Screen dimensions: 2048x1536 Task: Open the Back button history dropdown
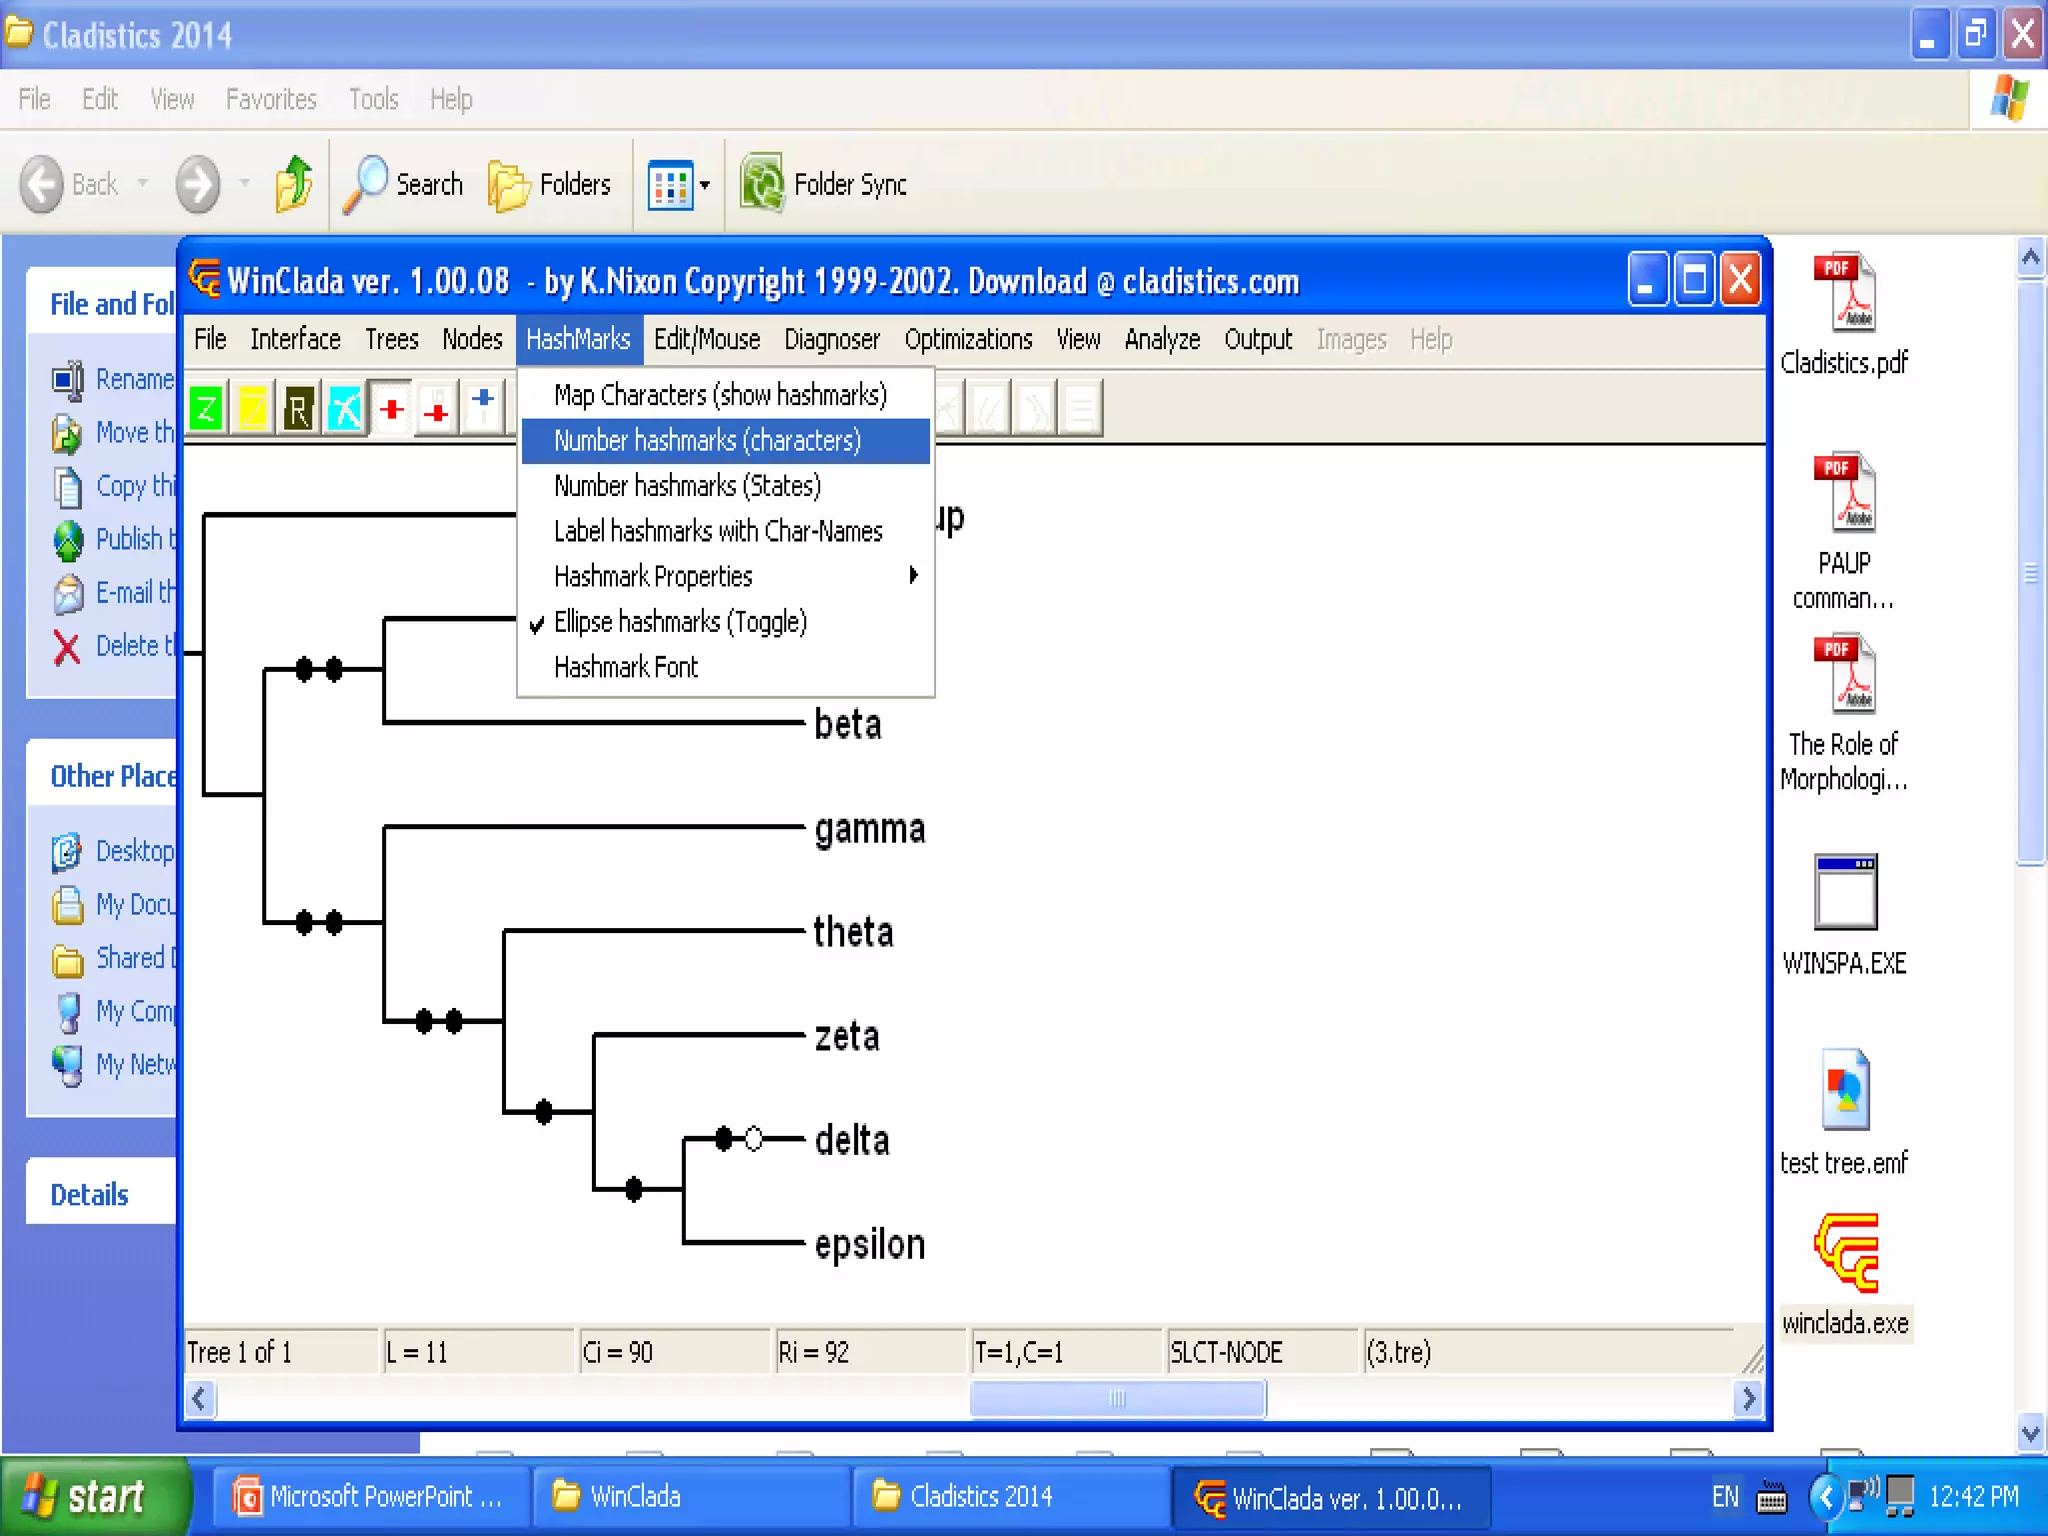(143, 184)
